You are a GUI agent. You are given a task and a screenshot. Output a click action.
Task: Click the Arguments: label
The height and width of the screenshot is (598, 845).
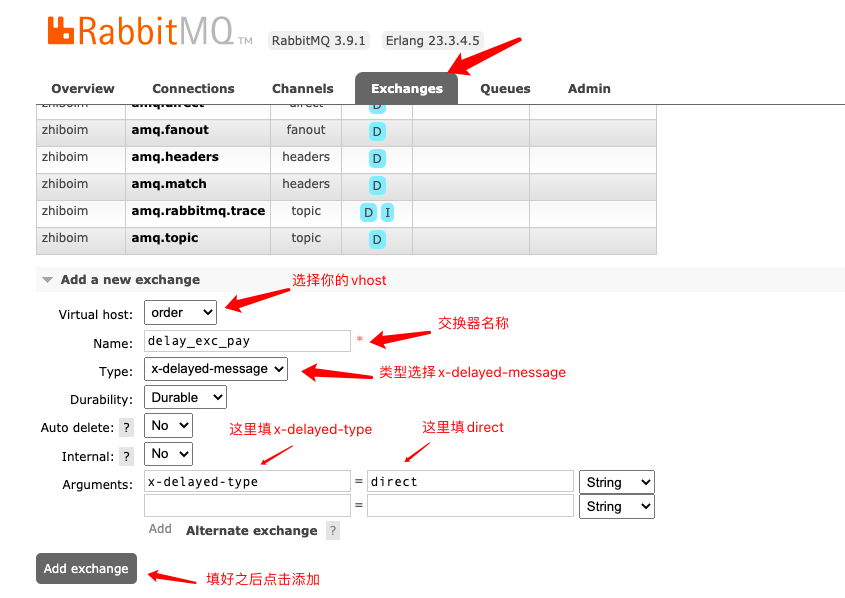coord(98,484)
